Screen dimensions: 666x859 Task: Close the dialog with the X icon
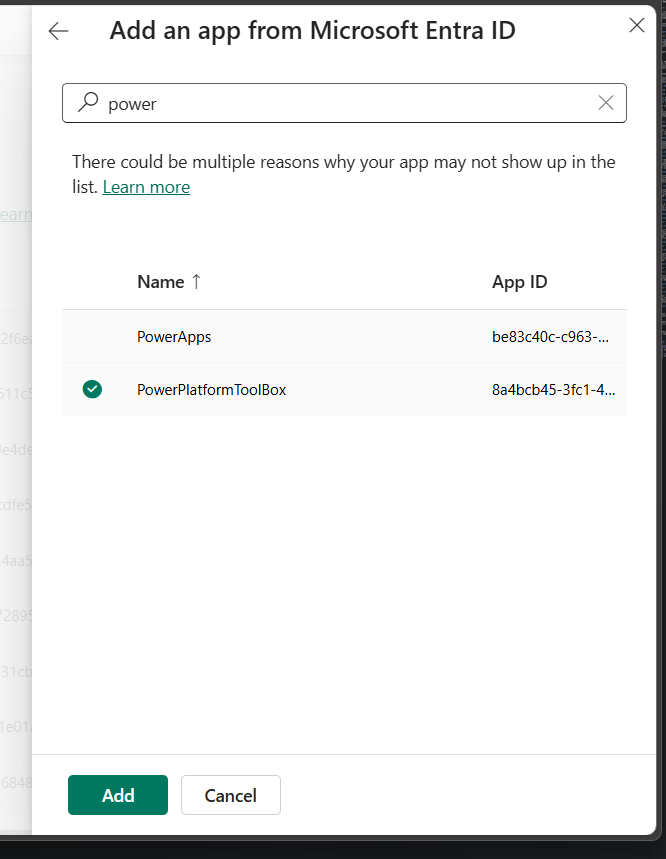[637, 25]
